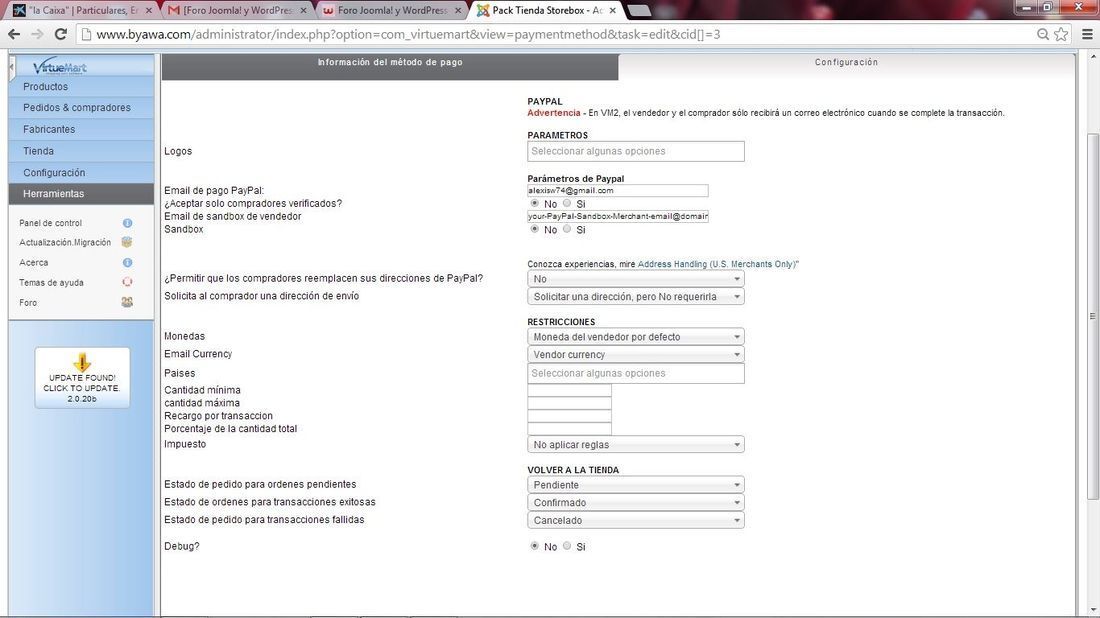Image resolution: width=1100 pixels, height=618 pixels.
Task: Select No for verified buyers only
Action: pos(535,203)
